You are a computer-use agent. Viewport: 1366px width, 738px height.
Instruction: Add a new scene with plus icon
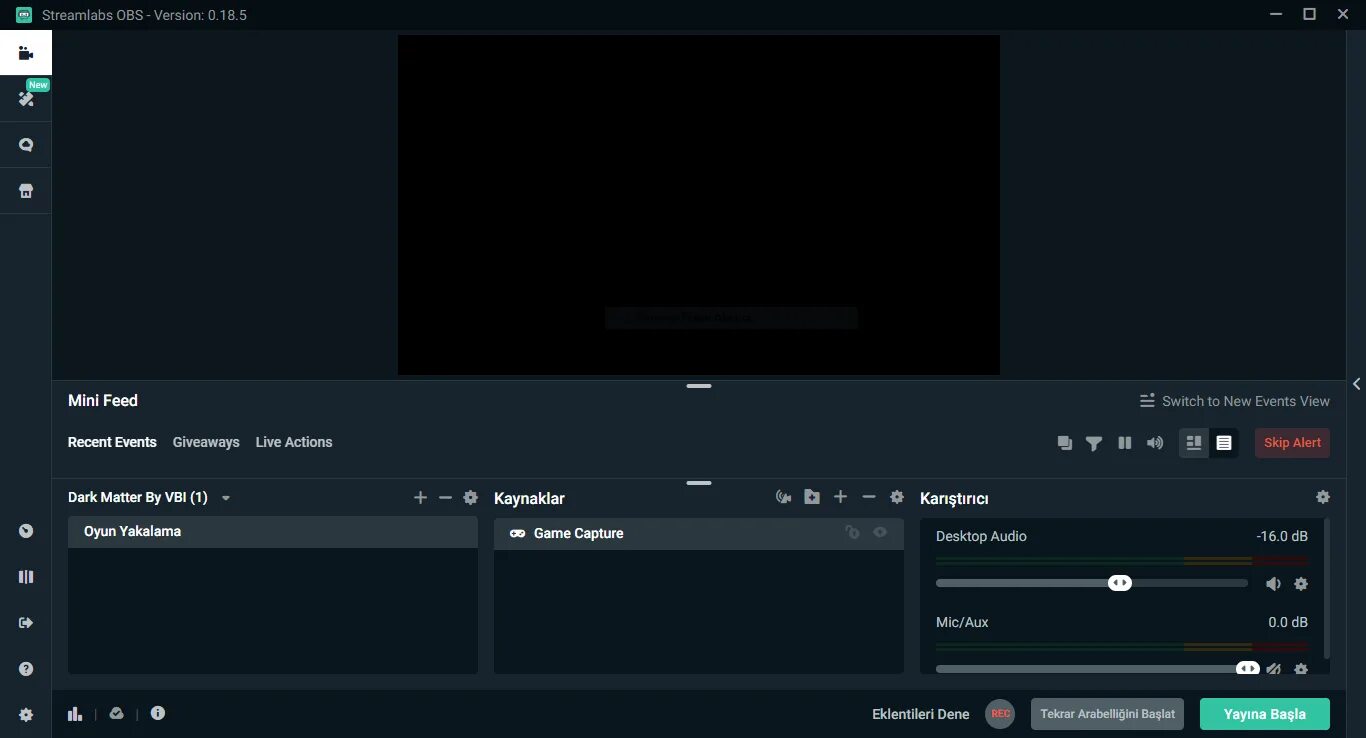[420, 497]
